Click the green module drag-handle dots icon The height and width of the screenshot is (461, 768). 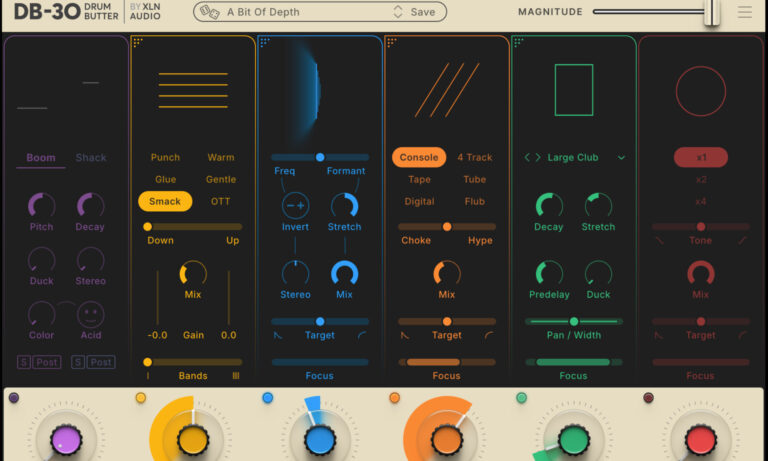(518, 42)
